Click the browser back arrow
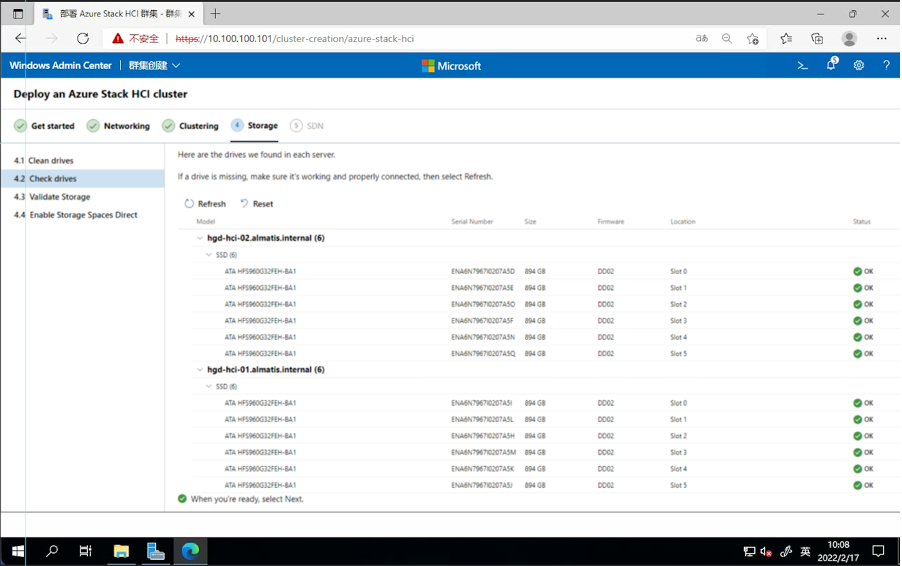 click(x=21, y=39)
